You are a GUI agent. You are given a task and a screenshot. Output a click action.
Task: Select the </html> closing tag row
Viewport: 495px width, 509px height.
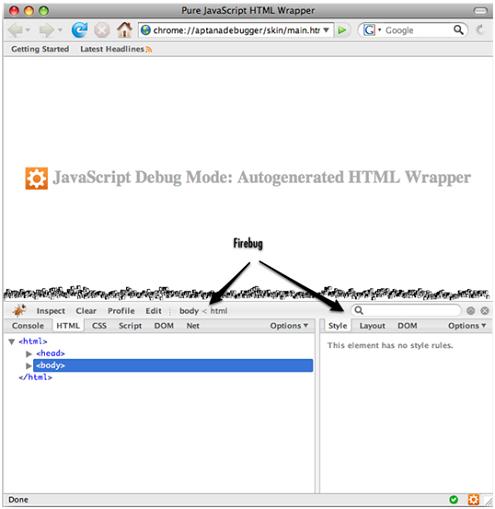(x=36, y=377)
